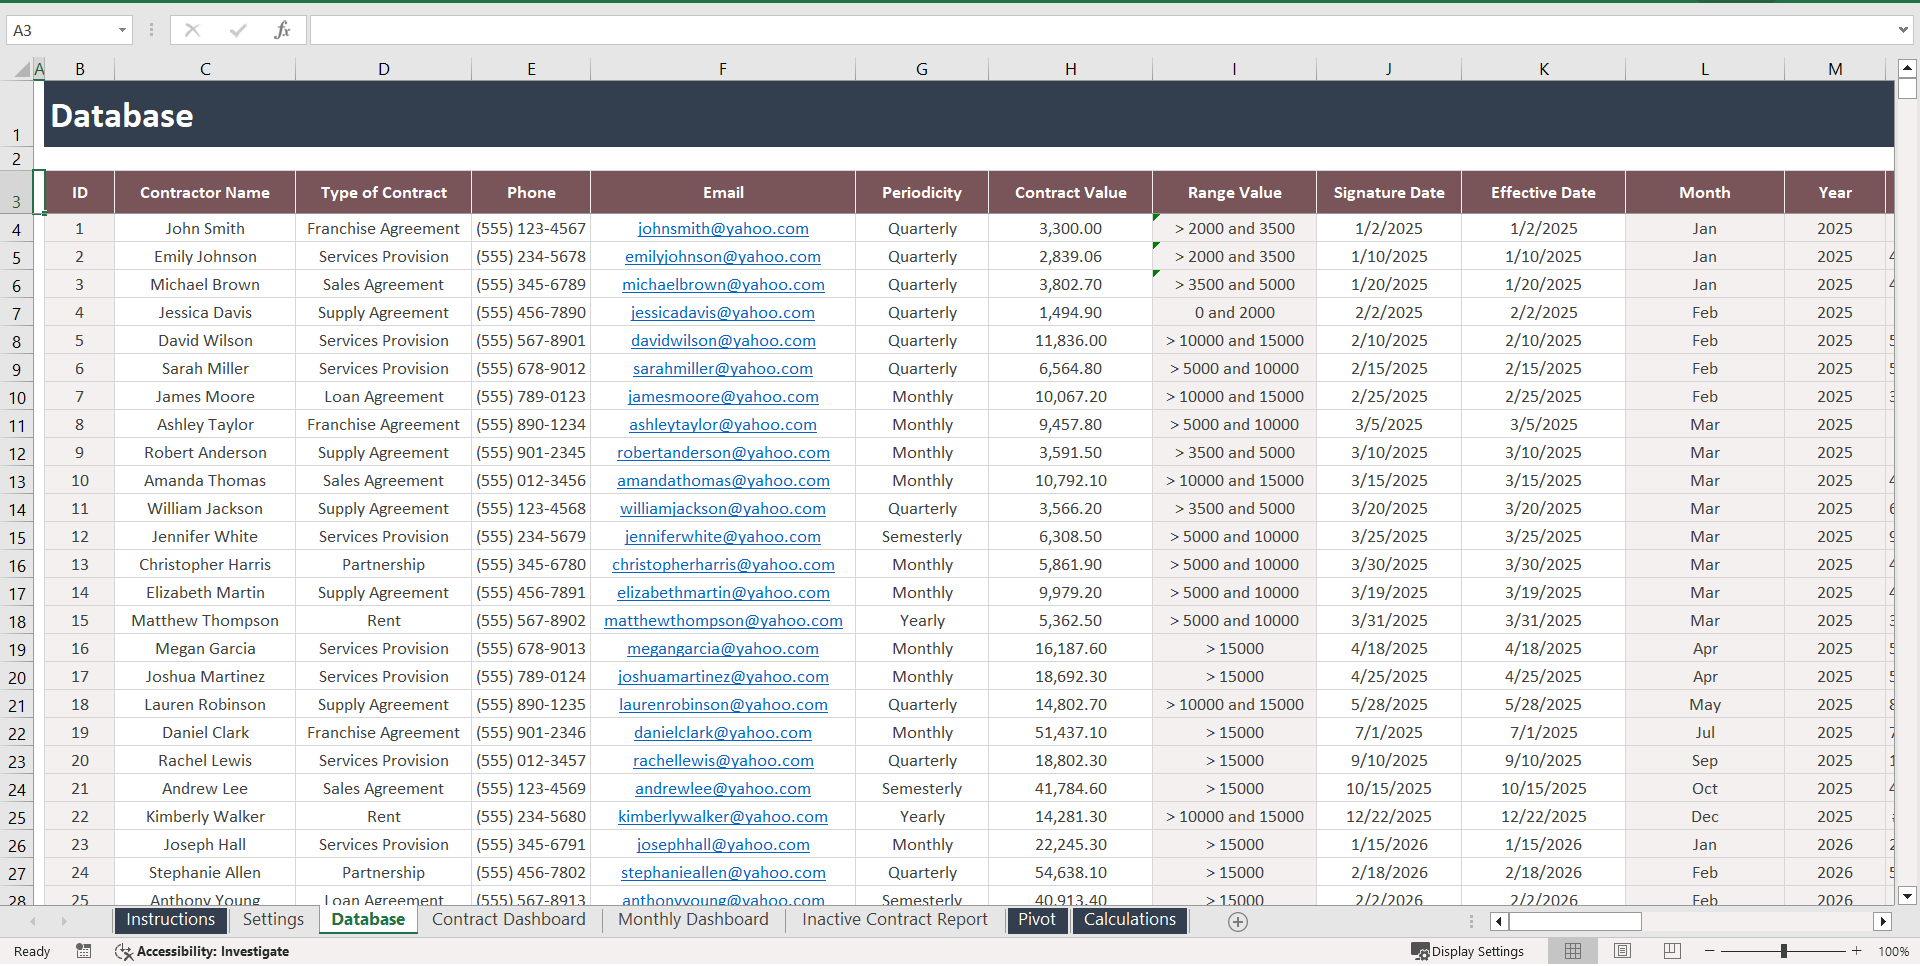Click horizontal scrollbar left arrow
The image size is (1920, 966).
click(1498, 921)
